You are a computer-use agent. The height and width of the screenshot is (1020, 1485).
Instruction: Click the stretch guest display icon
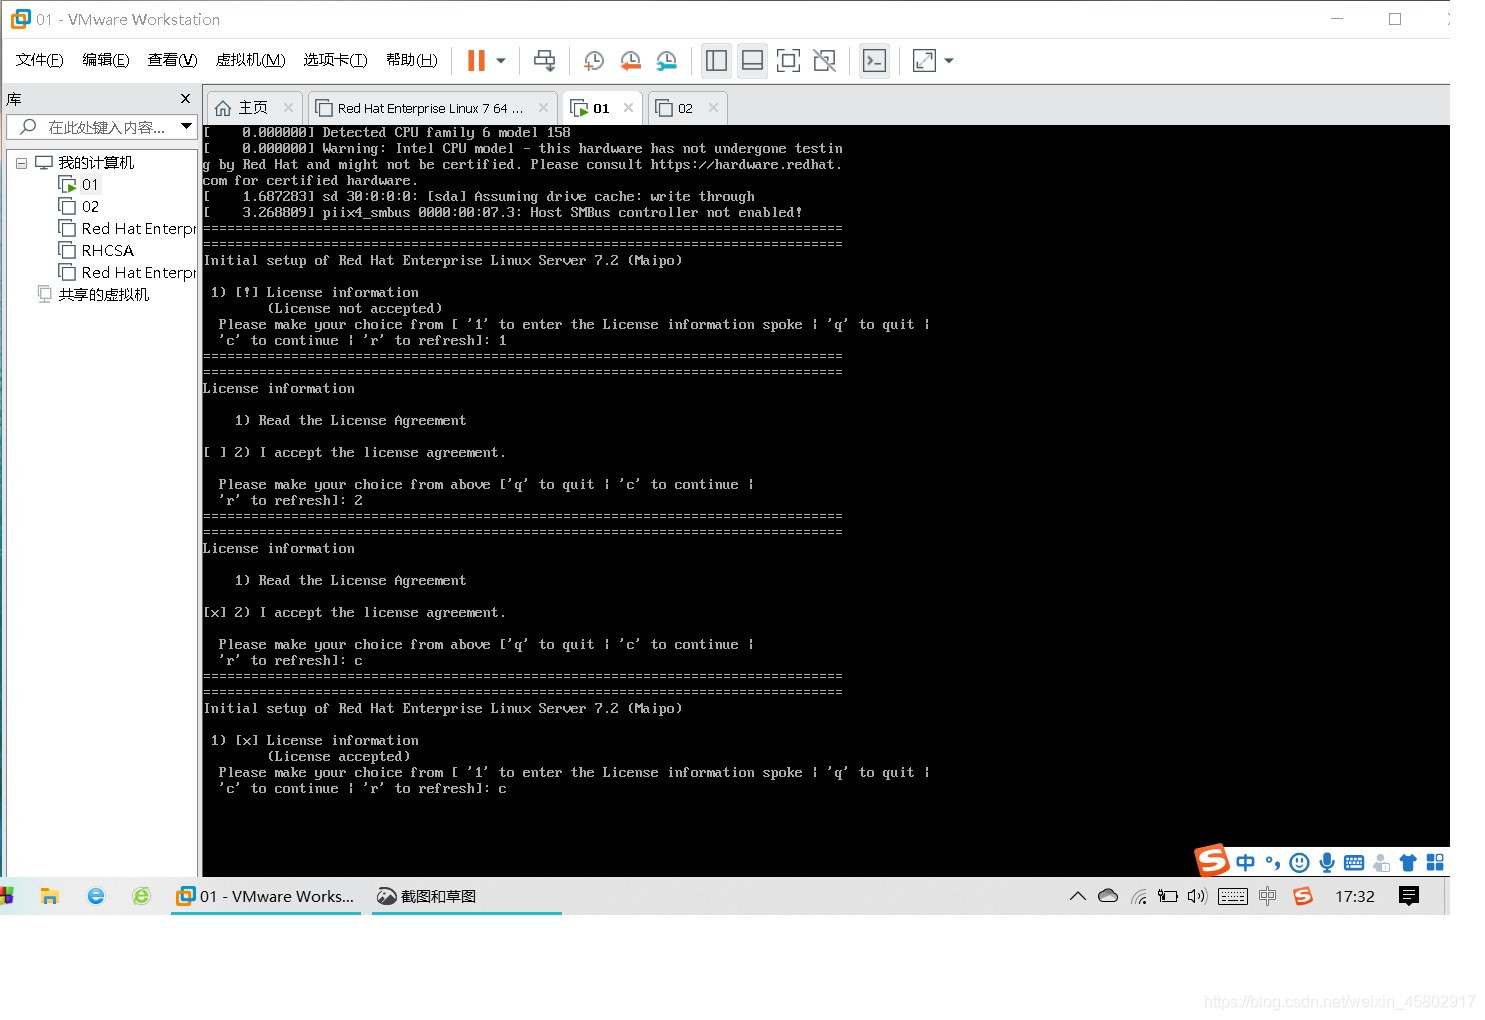tap(925, 61)
